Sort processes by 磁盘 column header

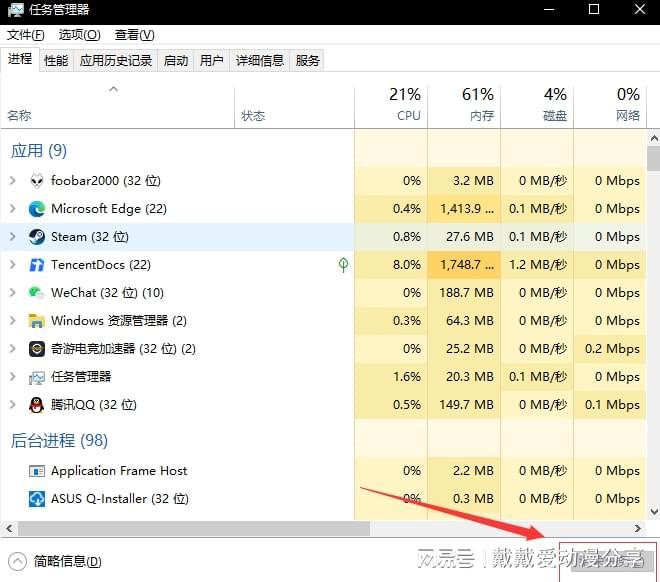(537, 107)
